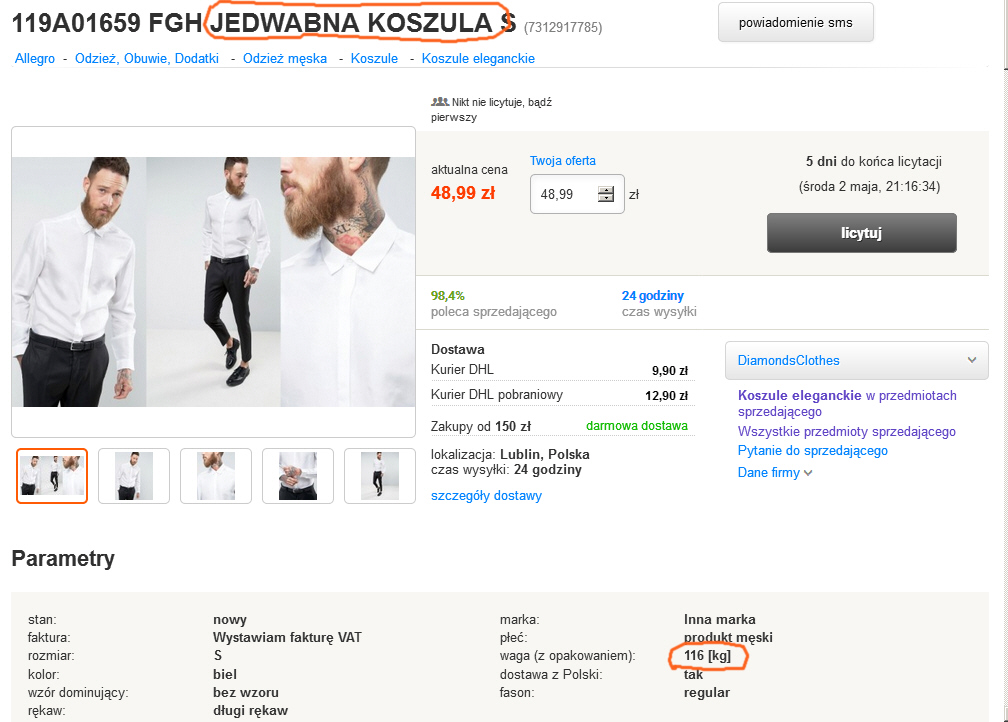The height and width of the screenshot is (722, 1008).
Task: Go to Odzież, Obuwie, Dodatki category
Action: (x=146, y=59)
